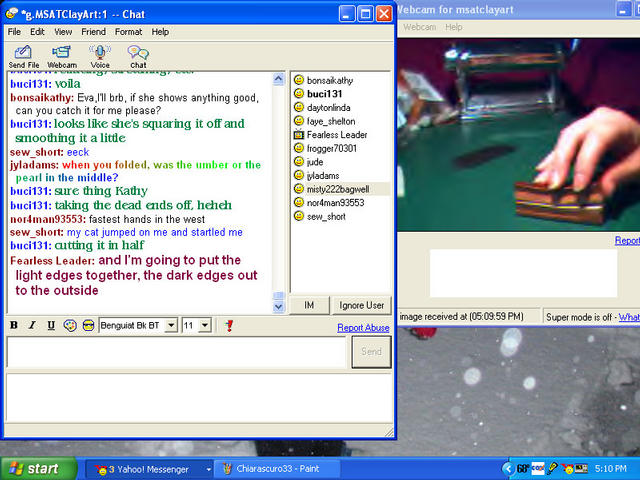Viewport: 640px width, 480px height.
Task: Expand the font size 11 dropdown
Action: pyautogui.click(x=205, y=325)
